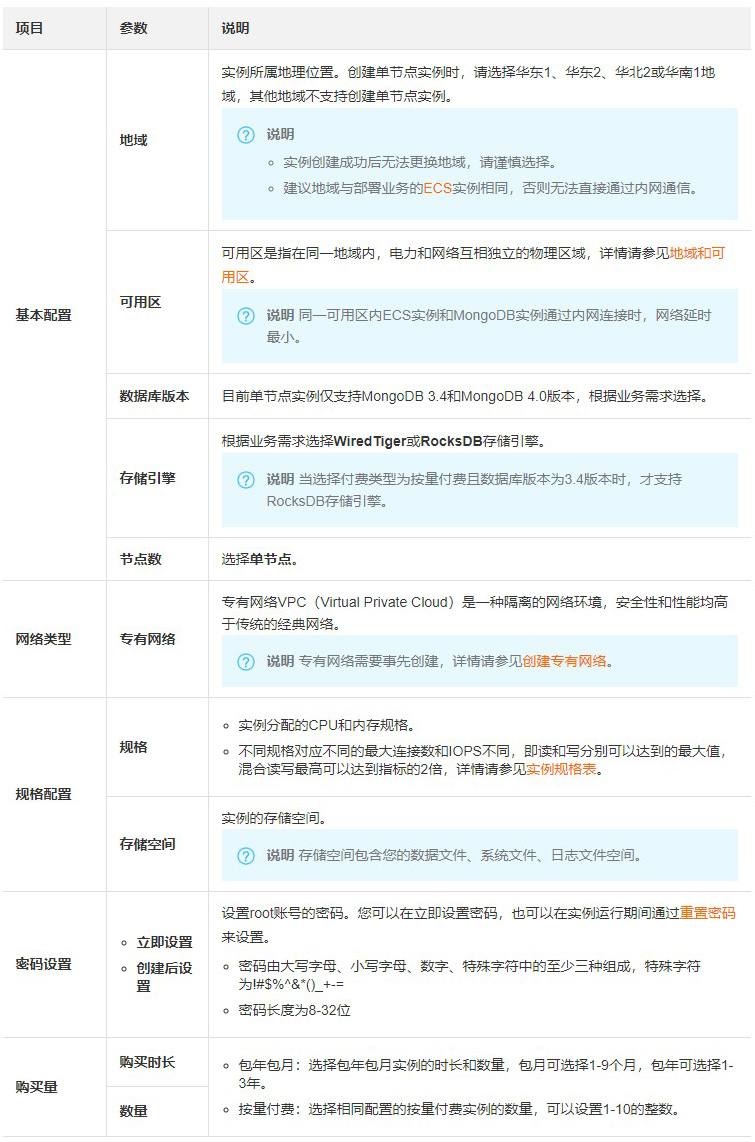
Task: Click the question-mark note icon in the 地域 row
Action: [x=245, y=135]
